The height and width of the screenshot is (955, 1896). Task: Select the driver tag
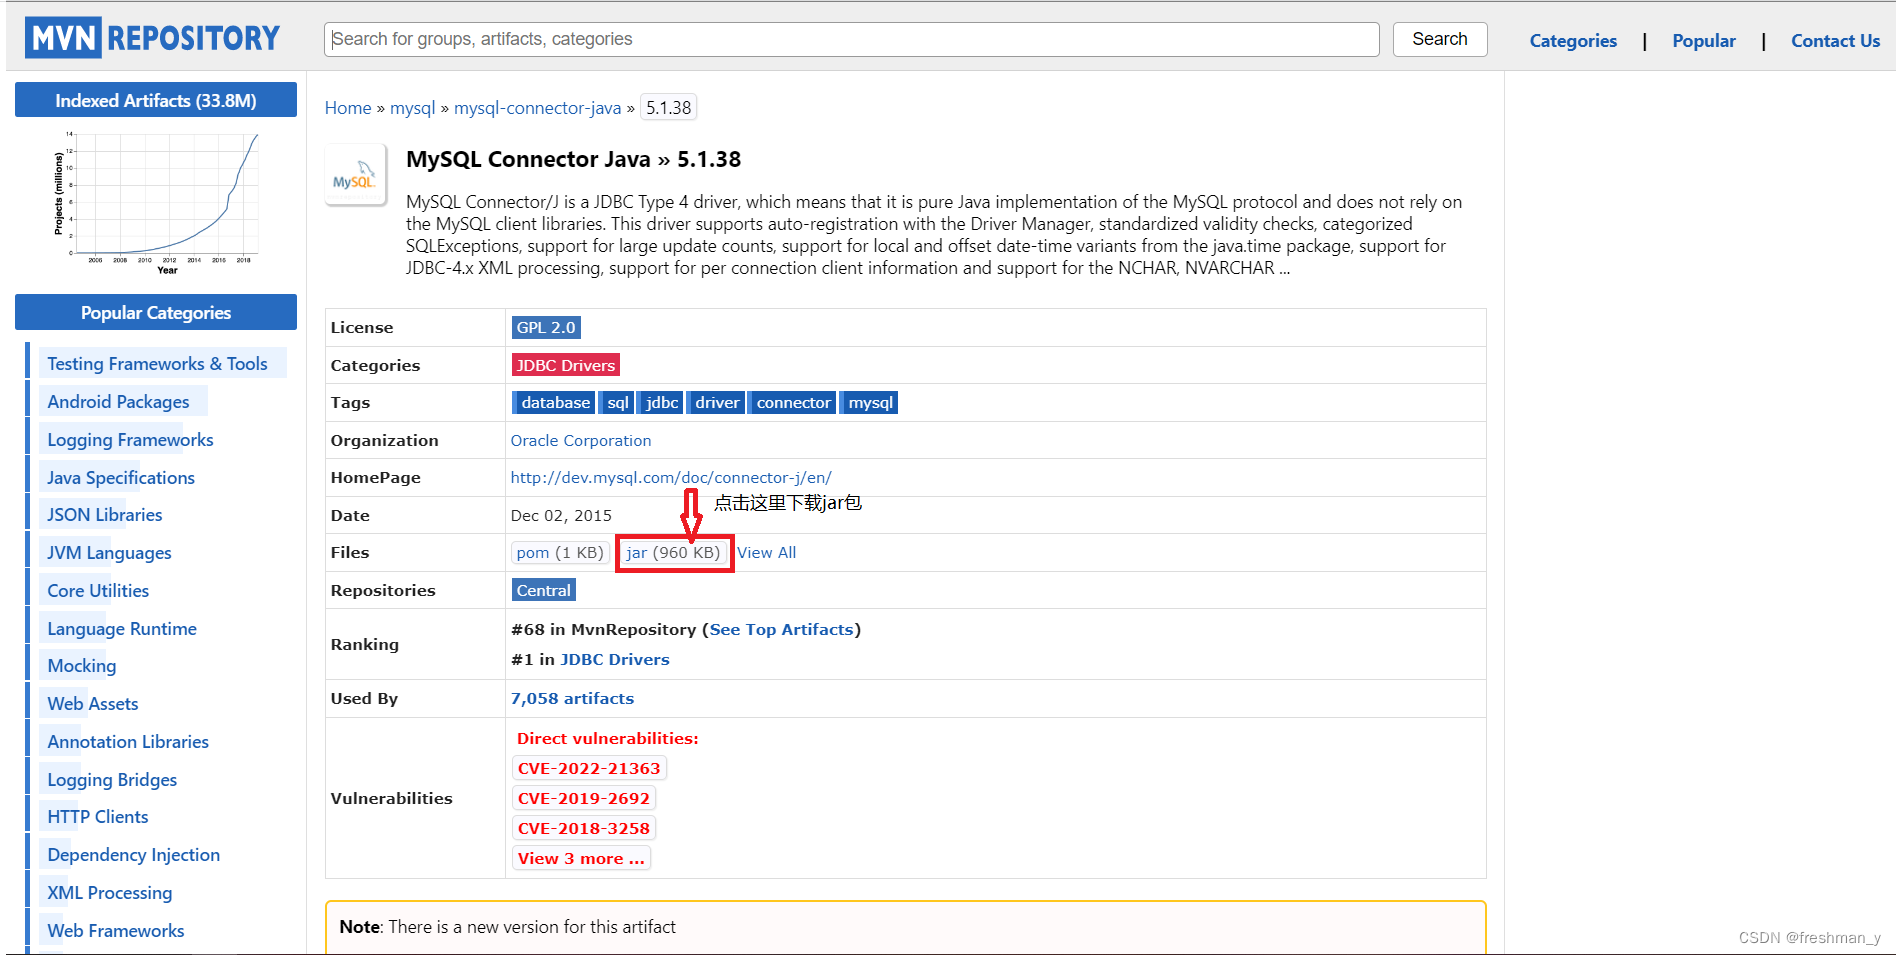[716, 402]
